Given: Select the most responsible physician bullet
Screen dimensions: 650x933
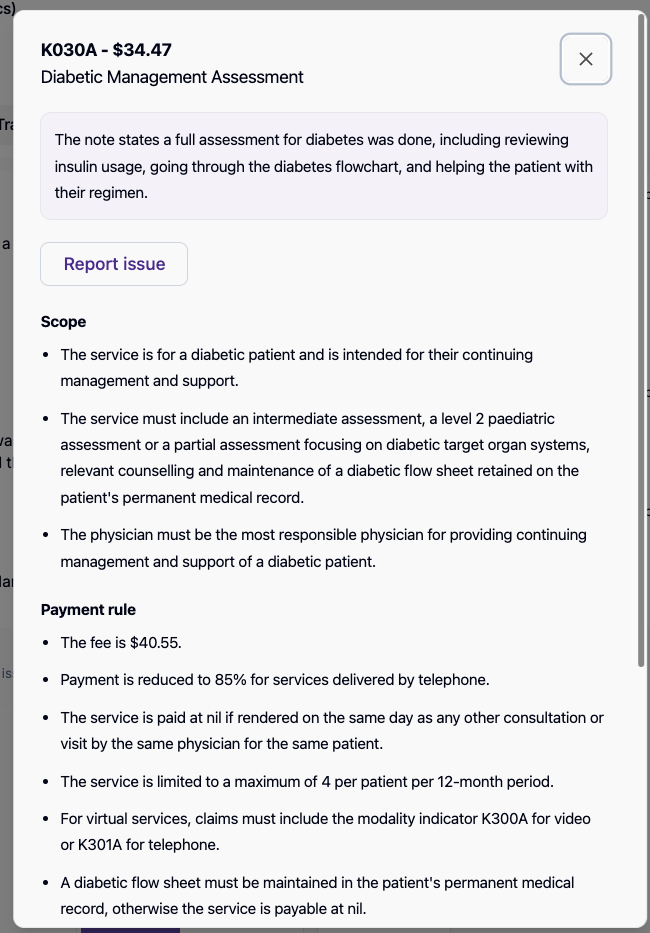Looking at the screenshot, I should click(323, 548).
